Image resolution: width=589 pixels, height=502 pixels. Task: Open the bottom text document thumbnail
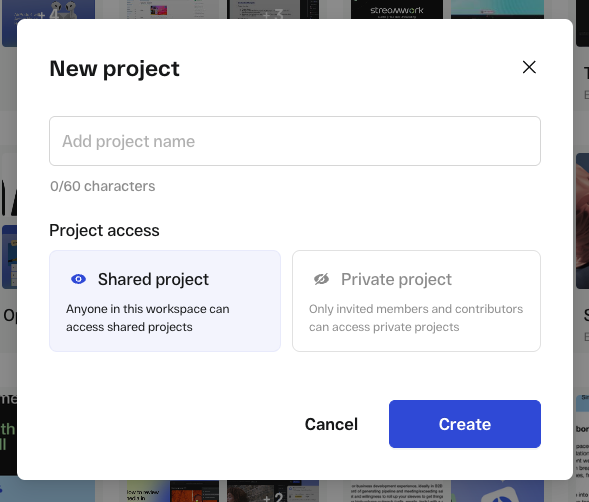[x=397, y=491]
